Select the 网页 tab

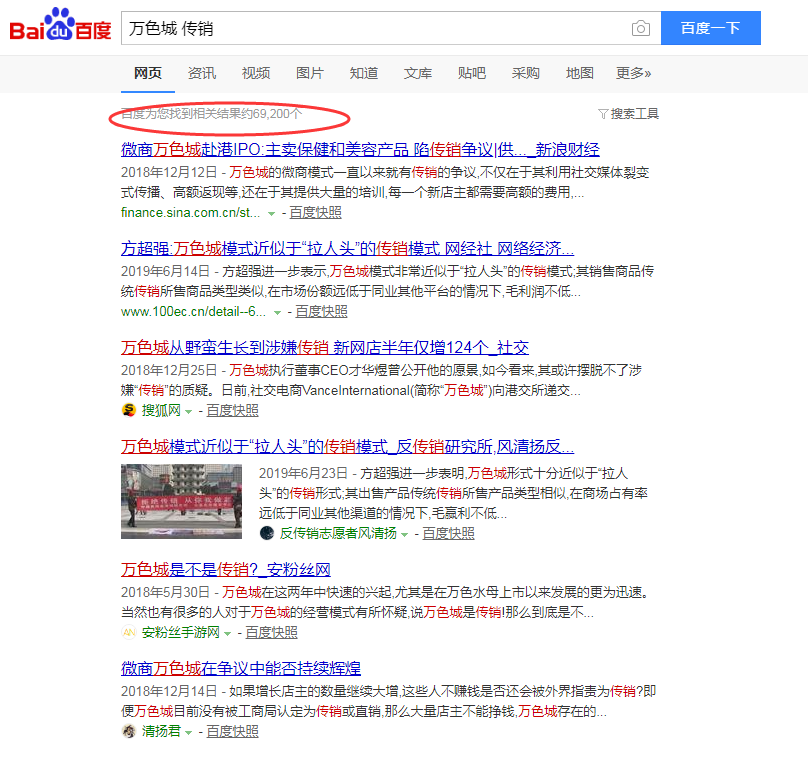[148, 73]
